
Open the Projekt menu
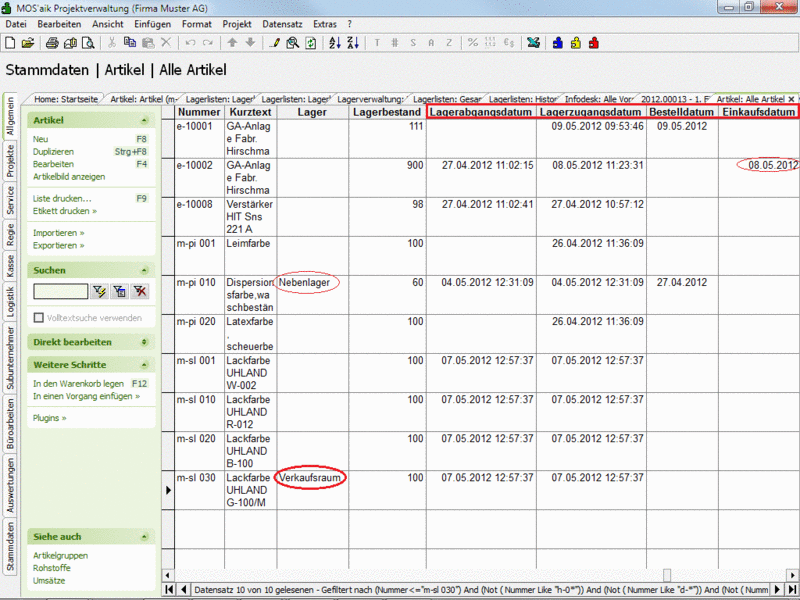tap(237, 24)
